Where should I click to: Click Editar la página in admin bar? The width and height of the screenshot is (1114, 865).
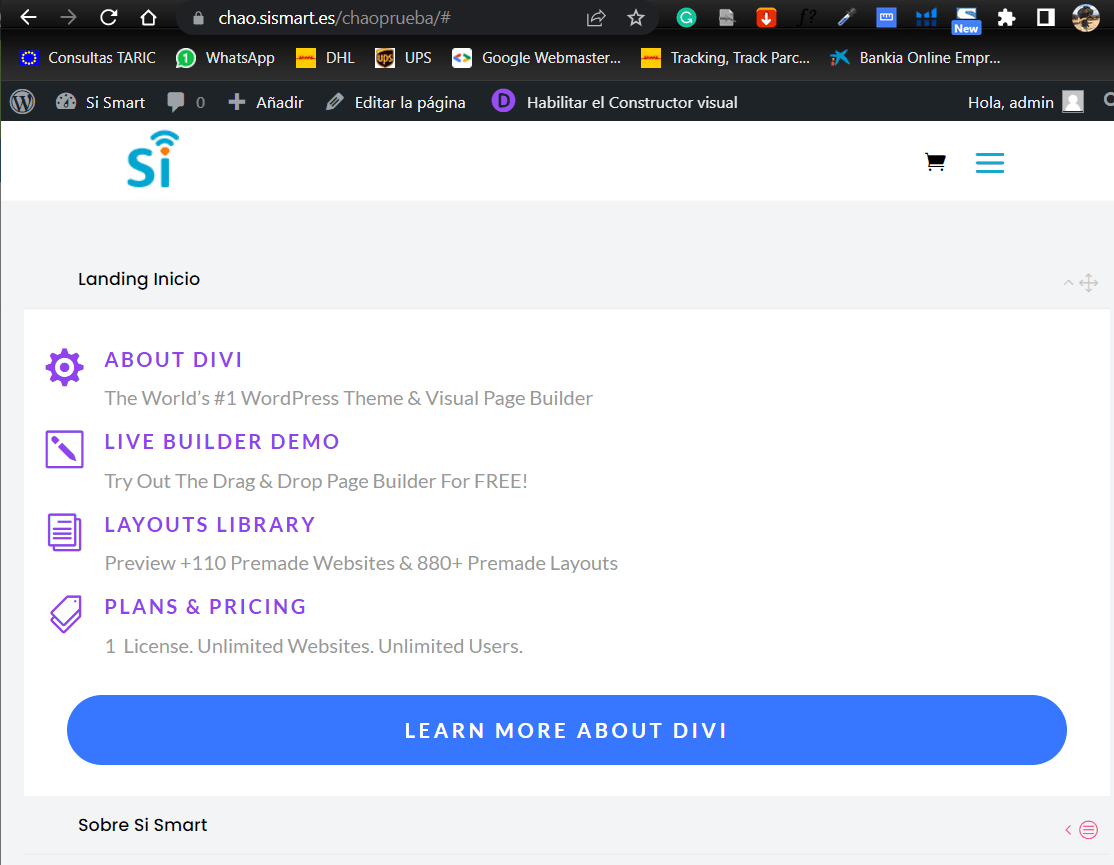point(396,102)
